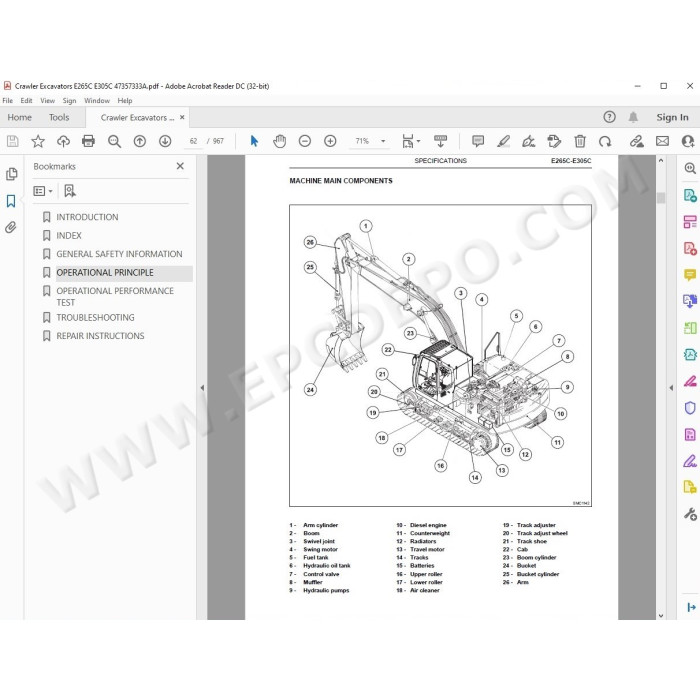The width and height of the screenshot is (700, 700).
Task: Open the REPAIR INSTRUCTIONS bookmark
Action: coord(100,336)
